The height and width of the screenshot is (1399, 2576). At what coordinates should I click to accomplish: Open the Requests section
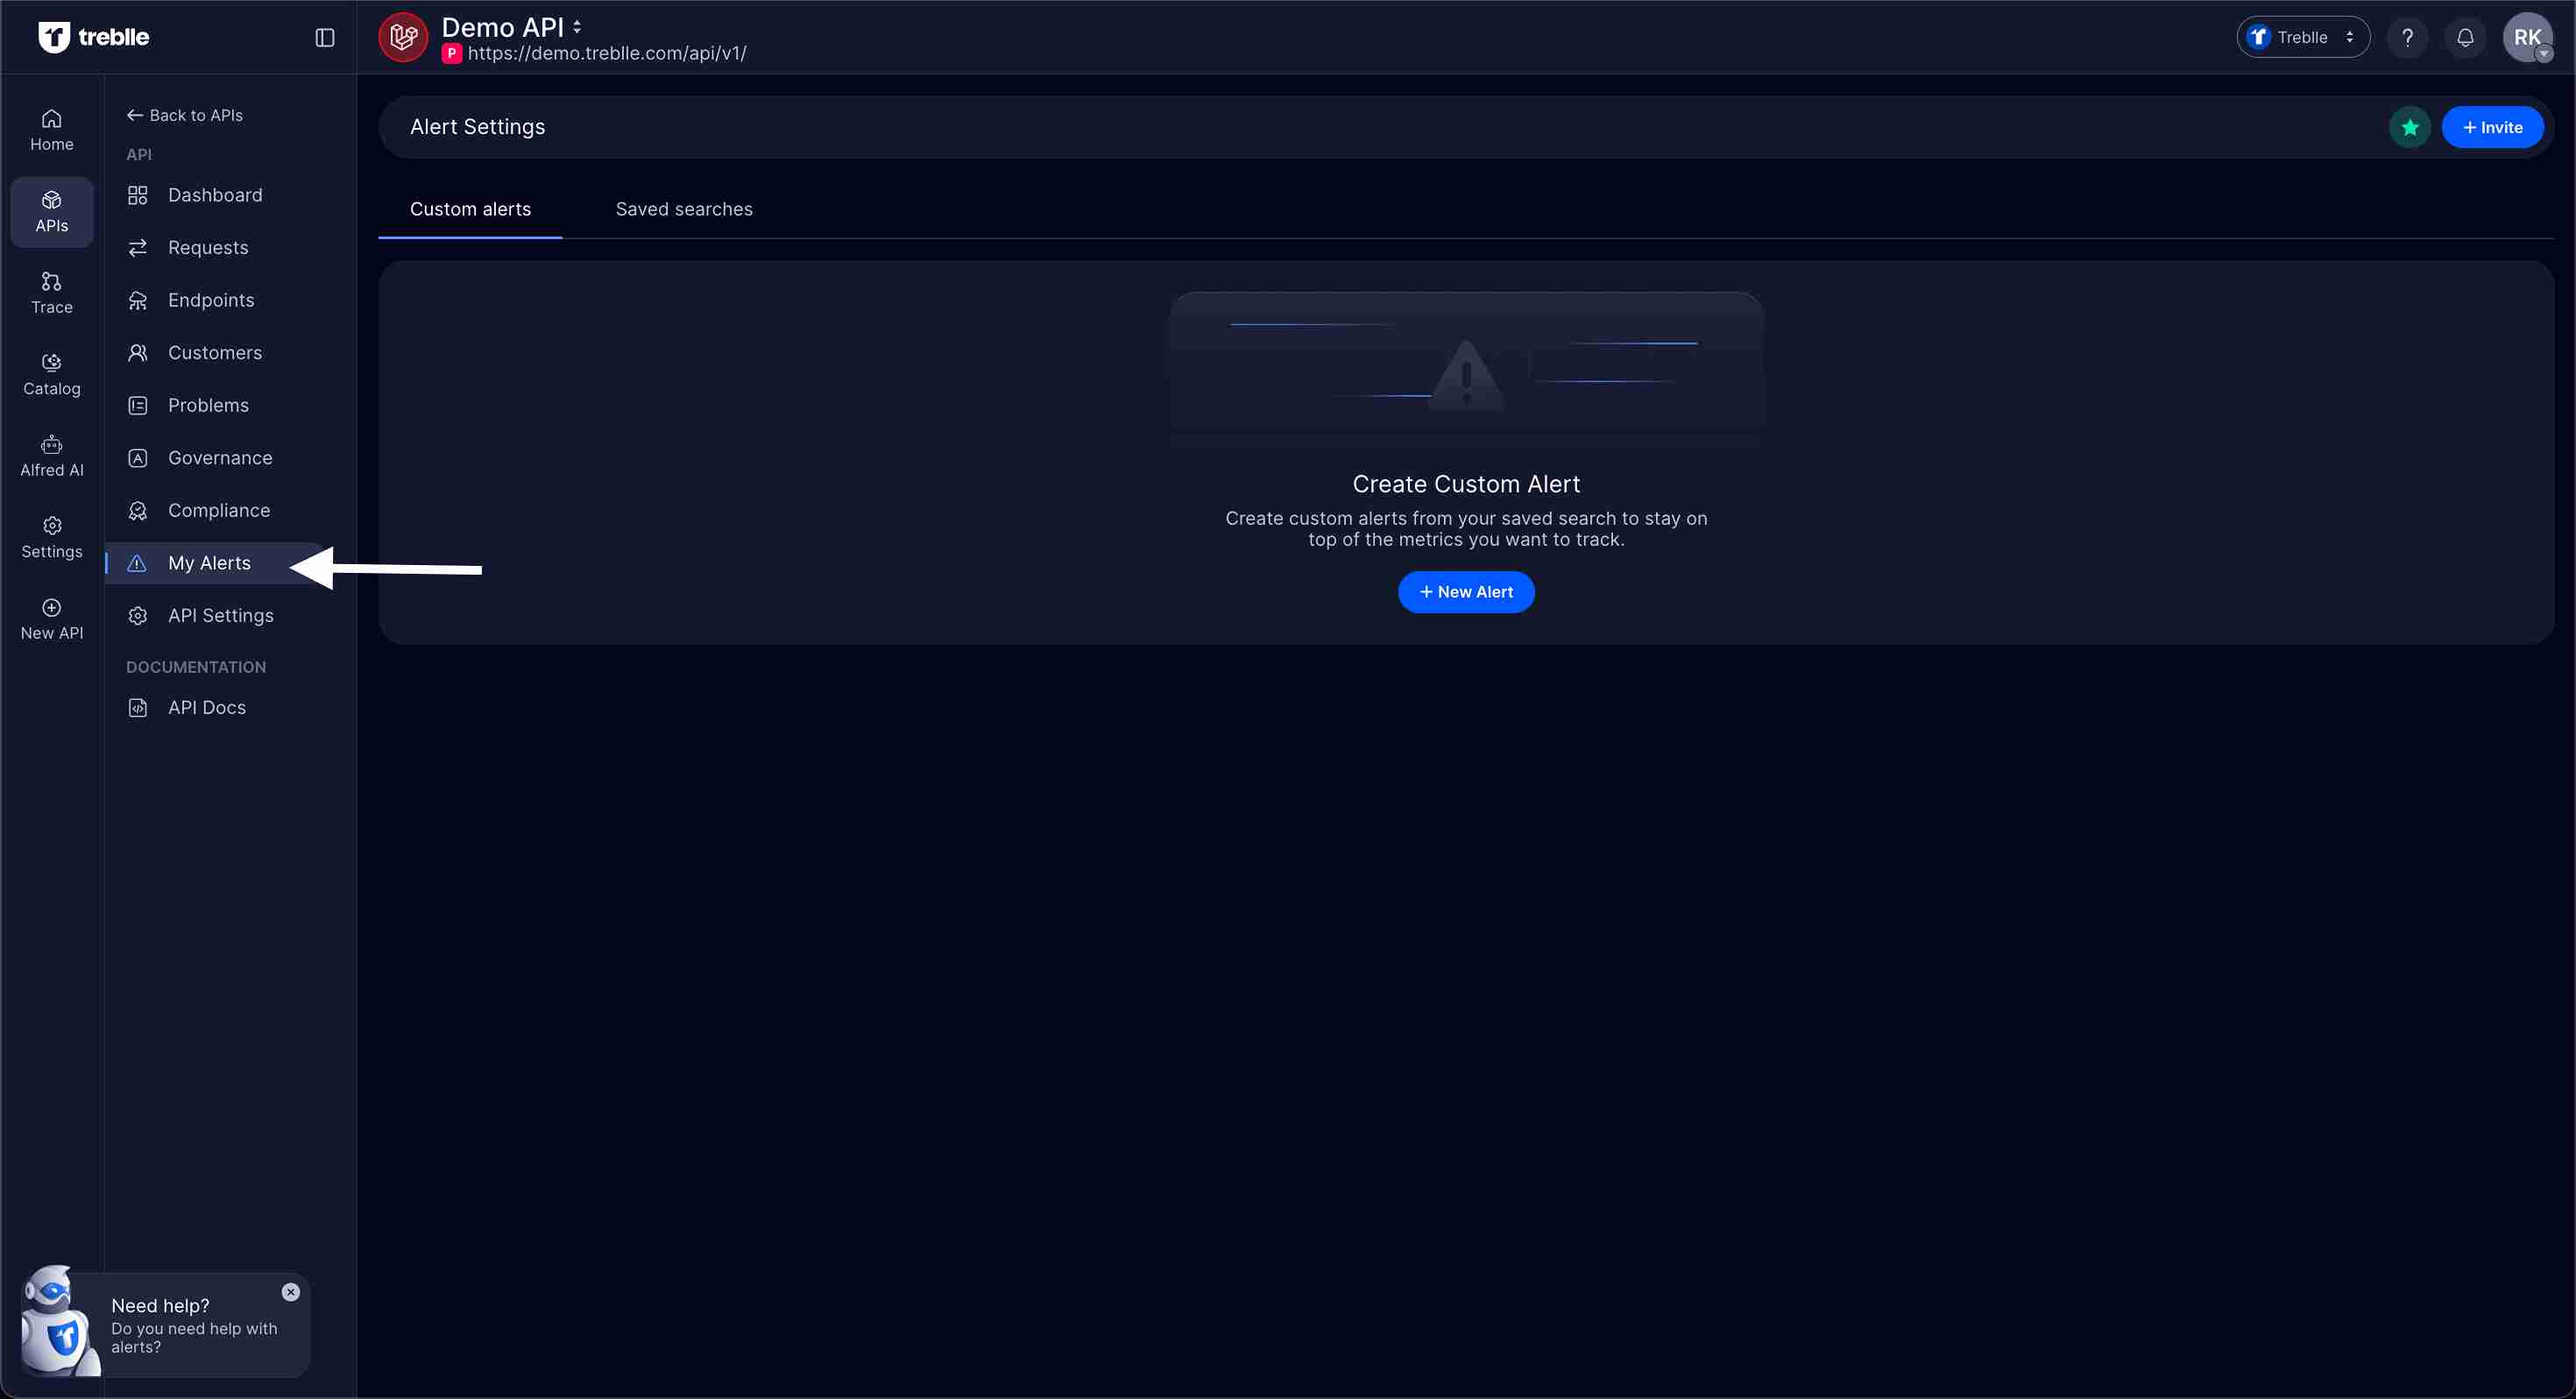[208, 247]
